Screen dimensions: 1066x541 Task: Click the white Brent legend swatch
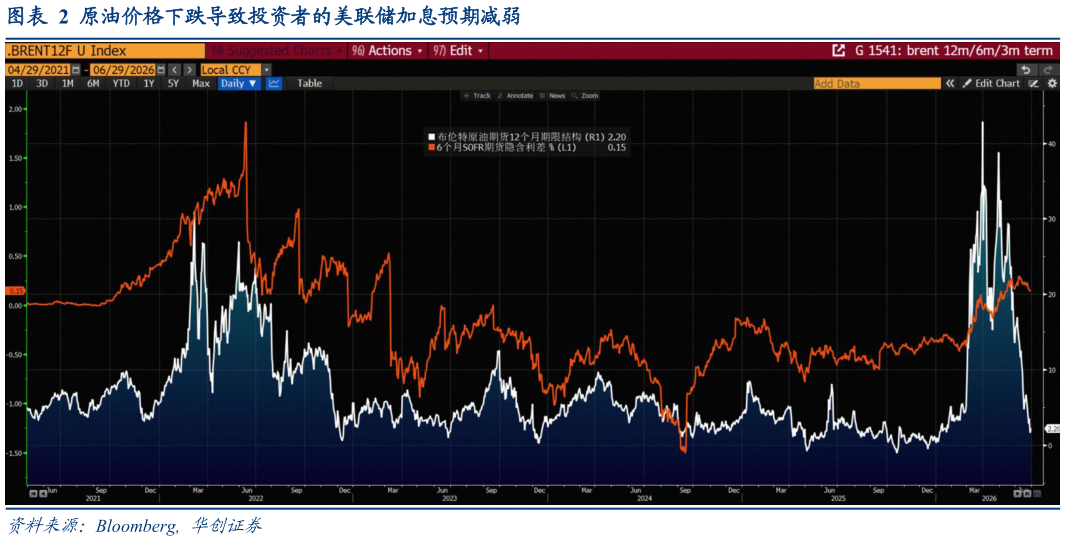(x=432, y=137)
